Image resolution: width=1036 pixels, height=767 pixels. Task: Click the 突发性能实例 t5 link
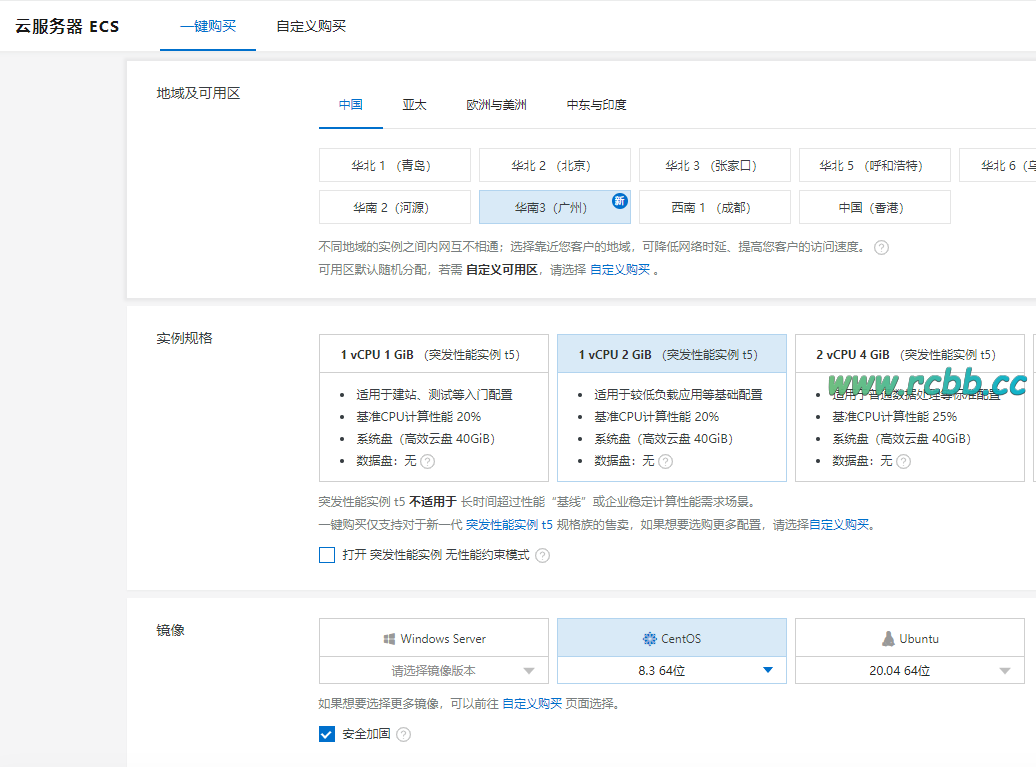click(509, 525)
